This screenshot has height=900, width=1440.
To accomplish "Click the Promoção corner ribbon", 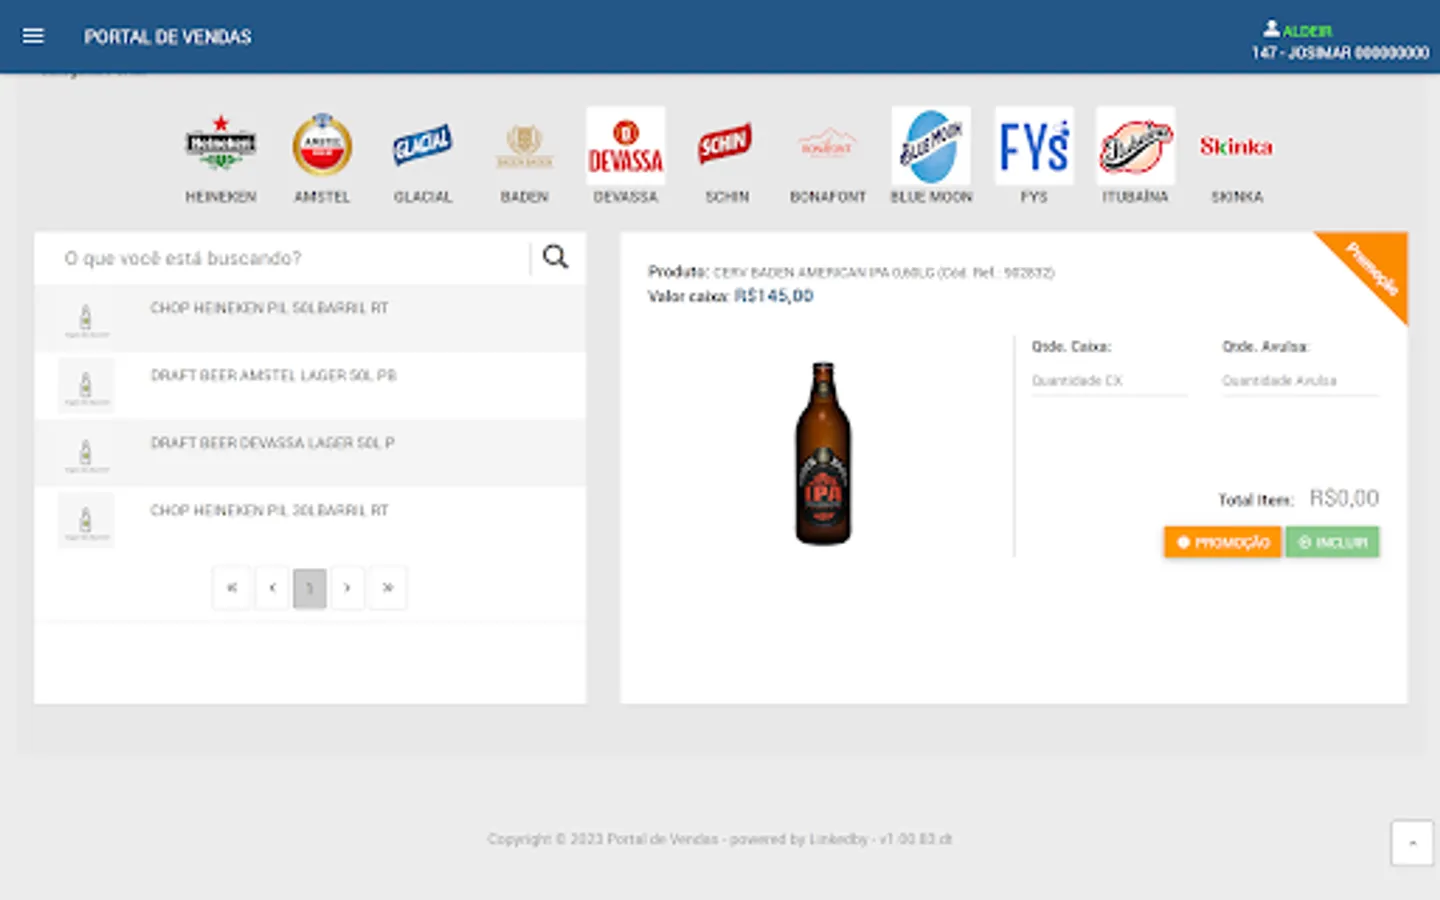I will coord(1371,268).
